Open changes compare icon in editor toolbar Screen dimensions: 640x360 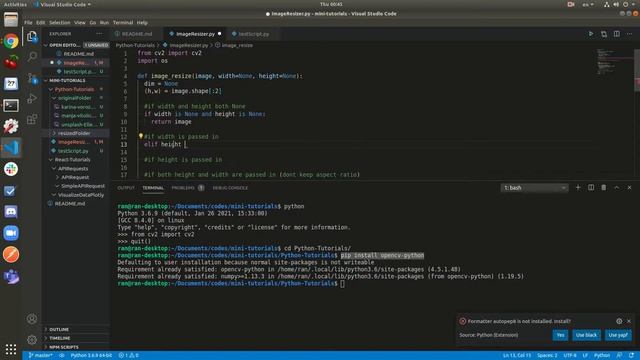tap(604, 34)
